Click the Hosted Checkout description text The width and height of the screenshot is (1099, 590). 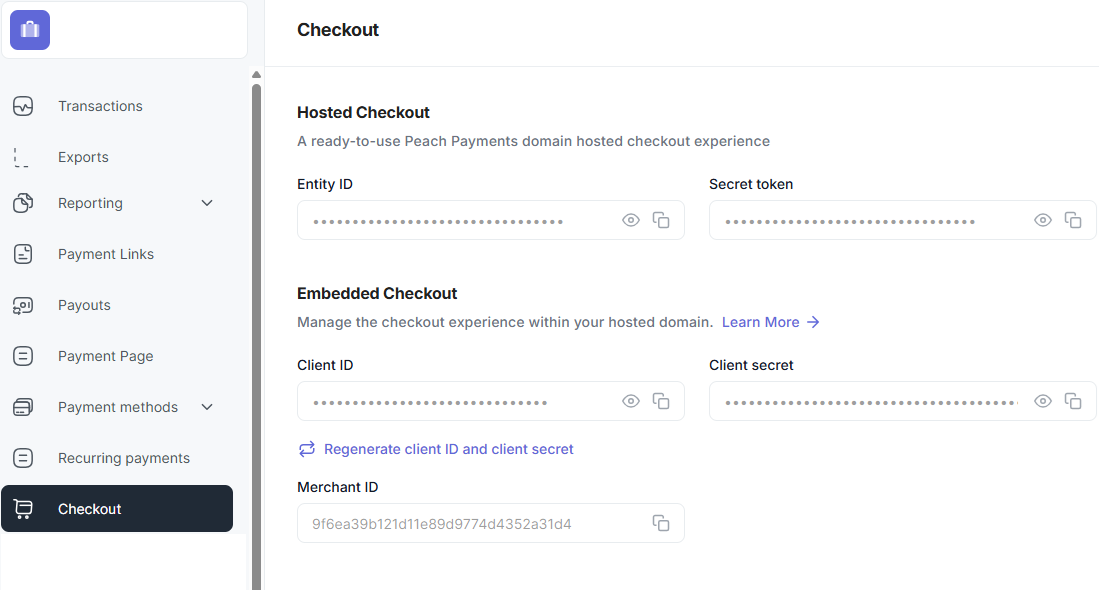point(533,142)
